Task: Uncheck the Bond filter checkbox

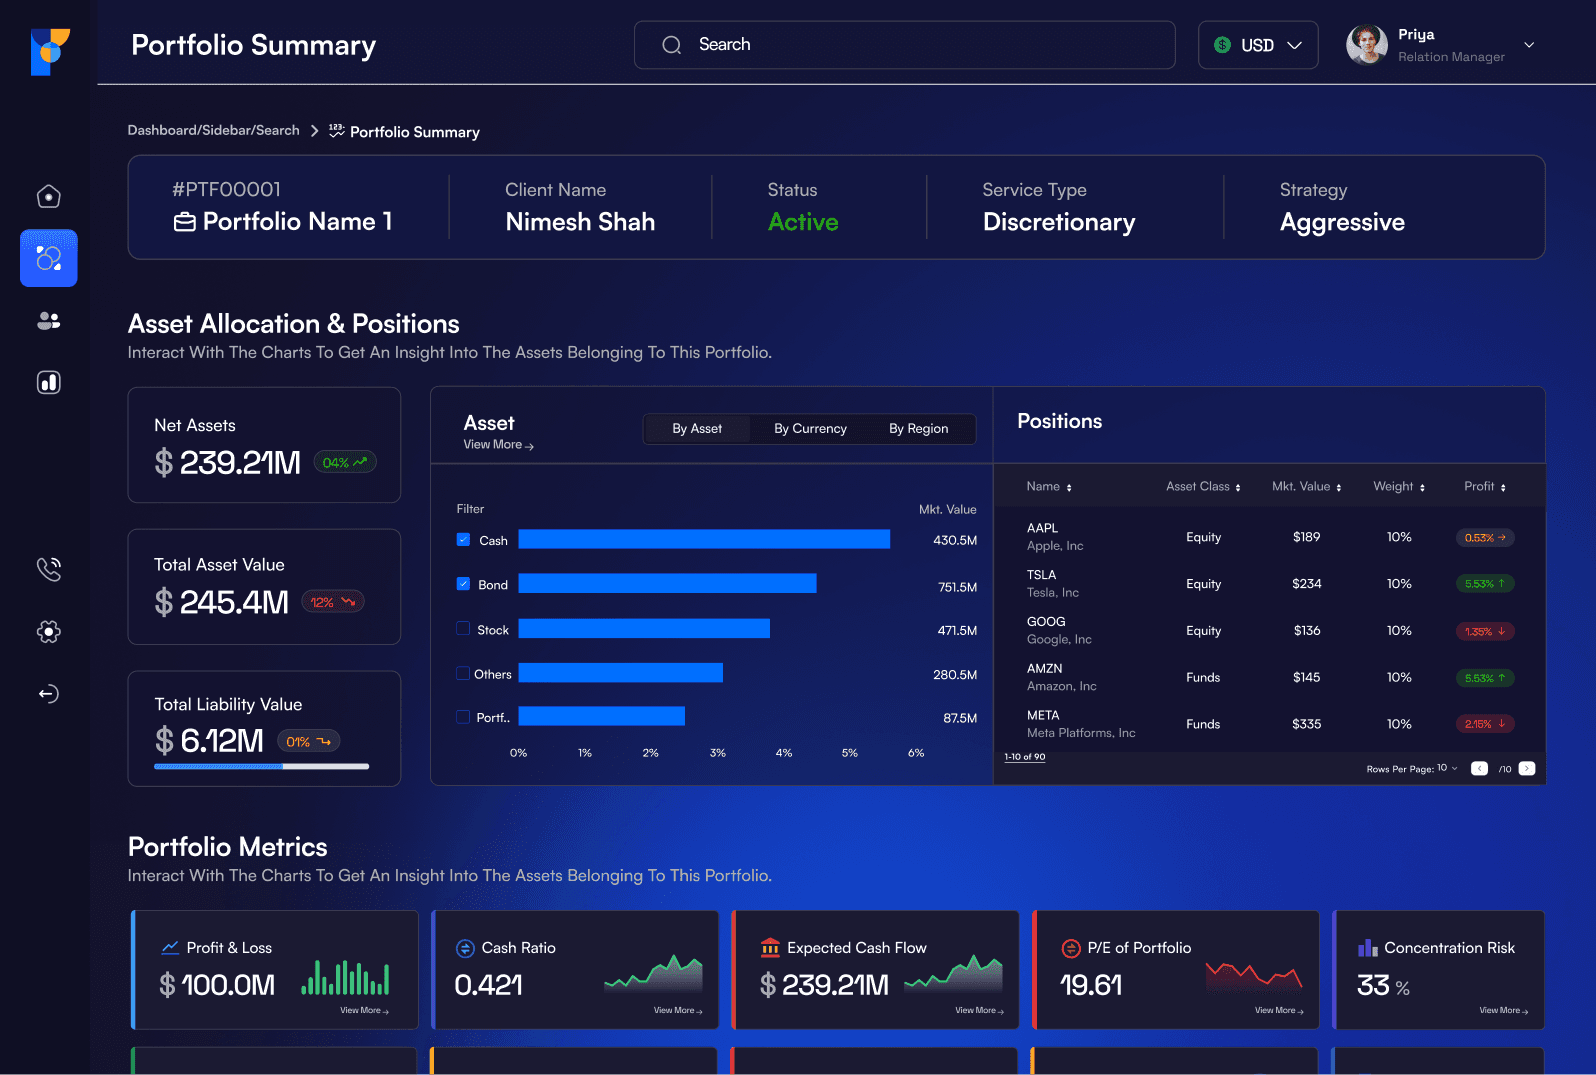Action: [463, 583]
